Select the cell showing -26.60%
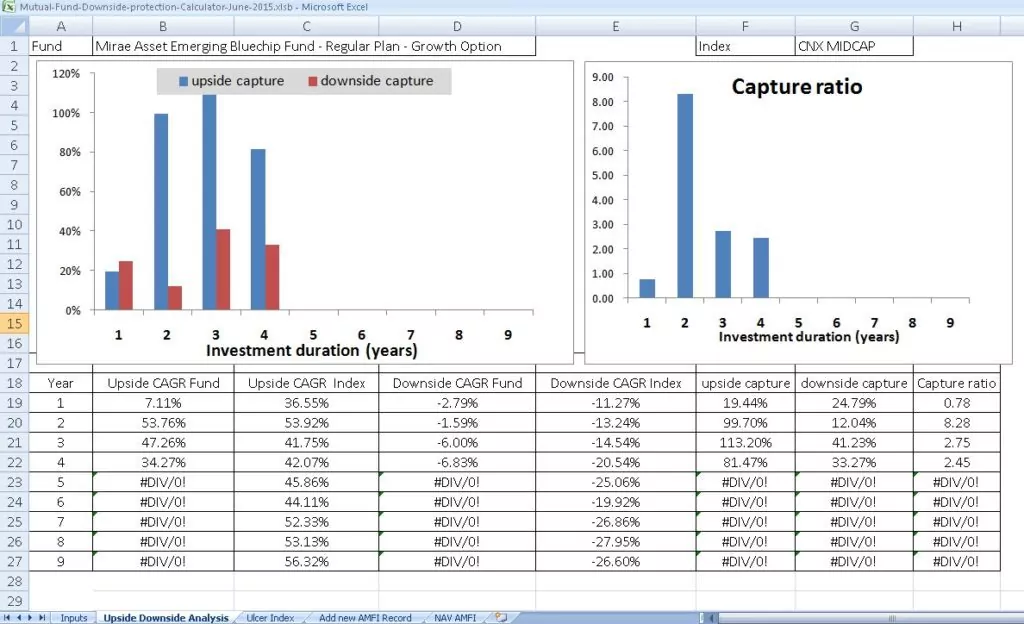This screenshot has width=1024, height=624. pos(616,561)
